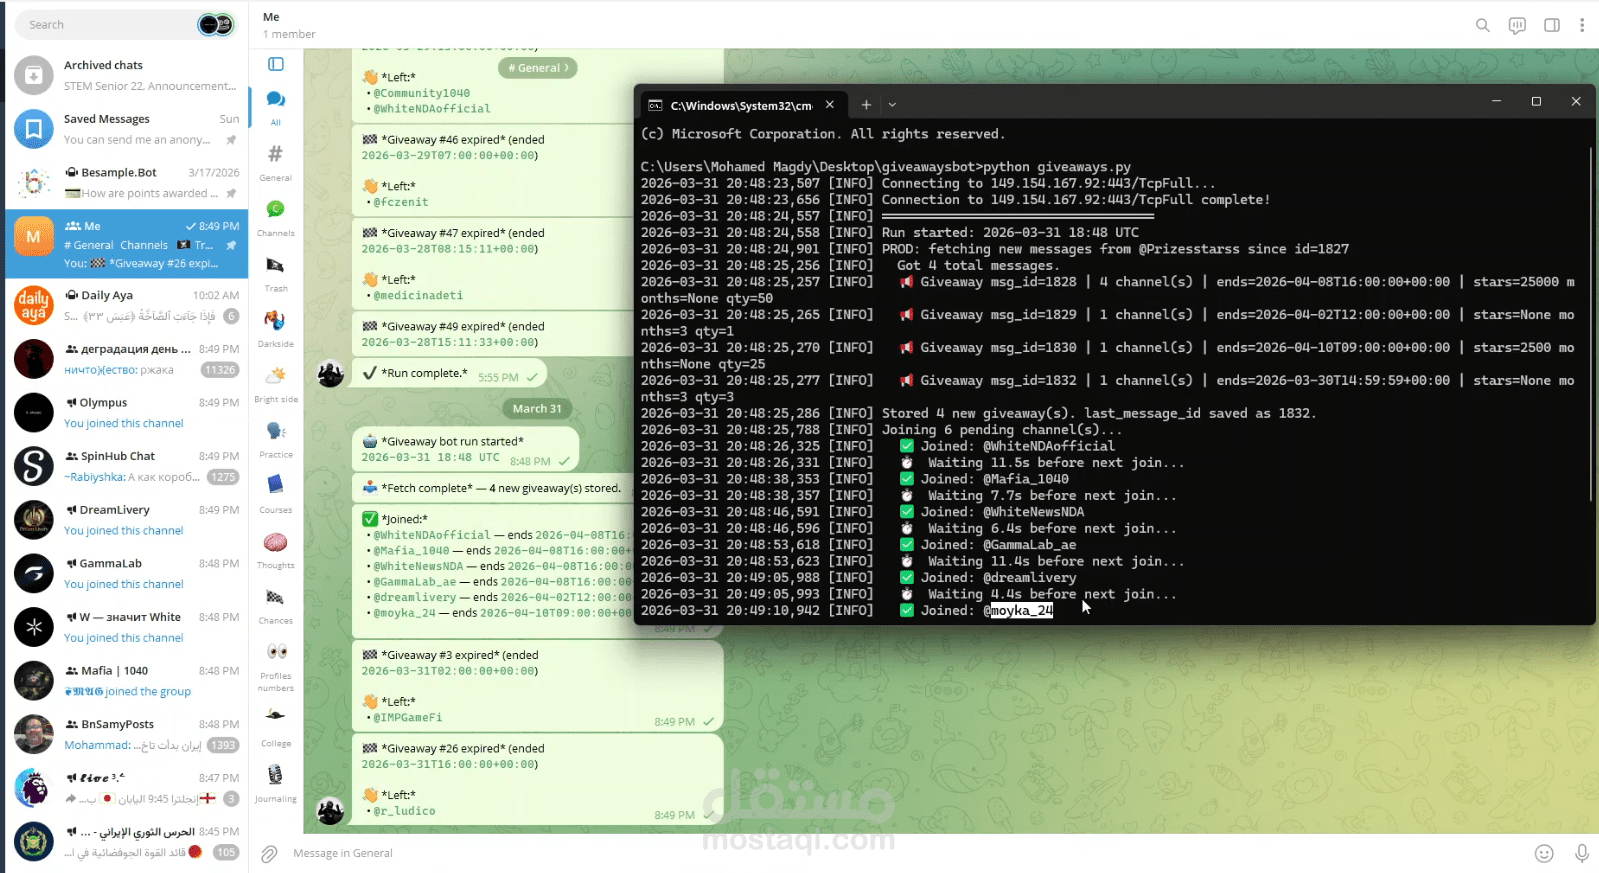Open the Daily Aya channel
Viewport: 1599px width, 873px height.
point(127,305)
